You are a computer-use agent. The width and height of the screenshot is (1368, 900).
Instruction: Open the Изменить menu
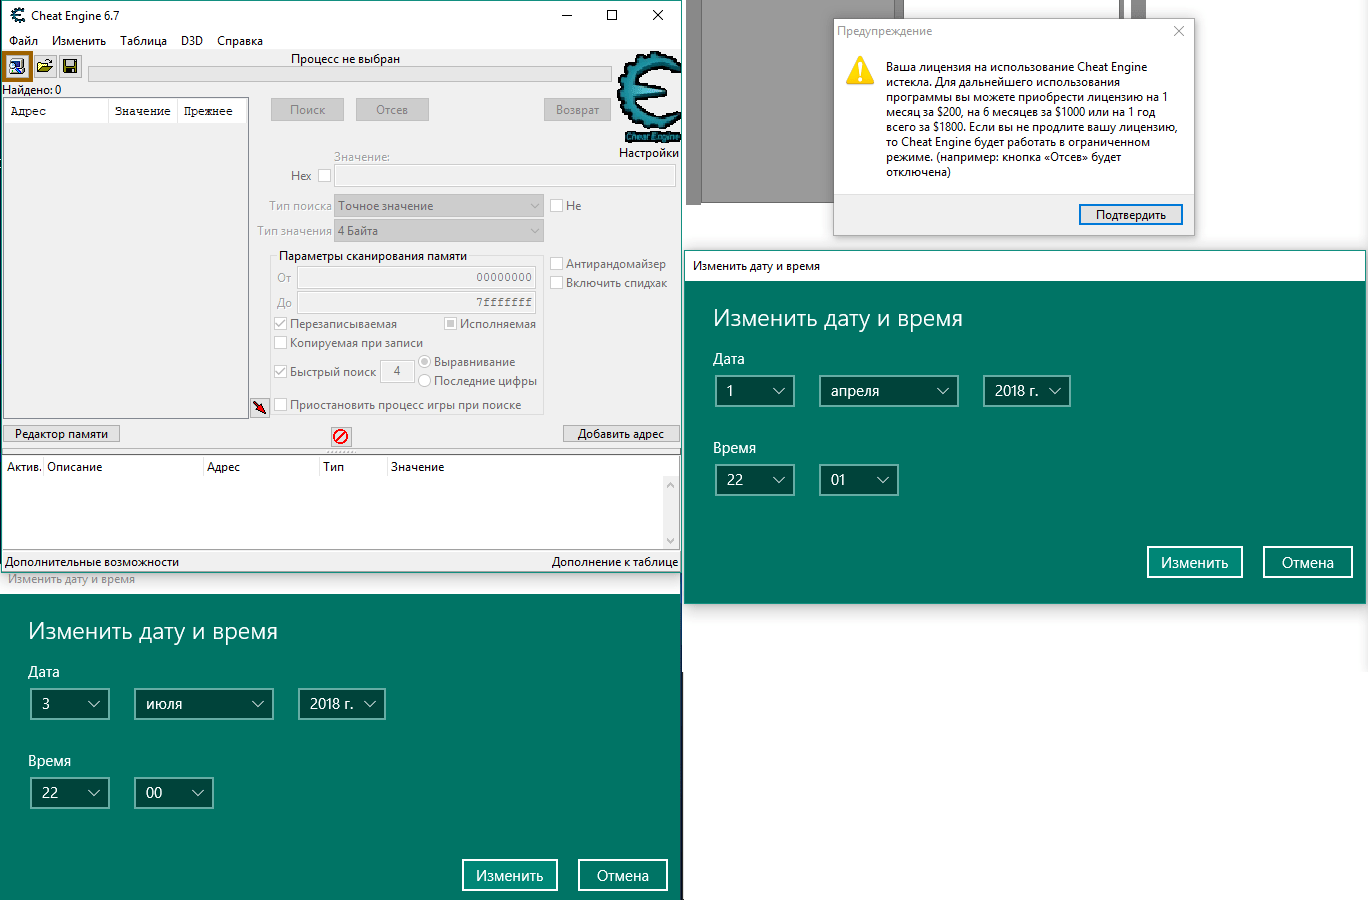(x=79, y=41)
